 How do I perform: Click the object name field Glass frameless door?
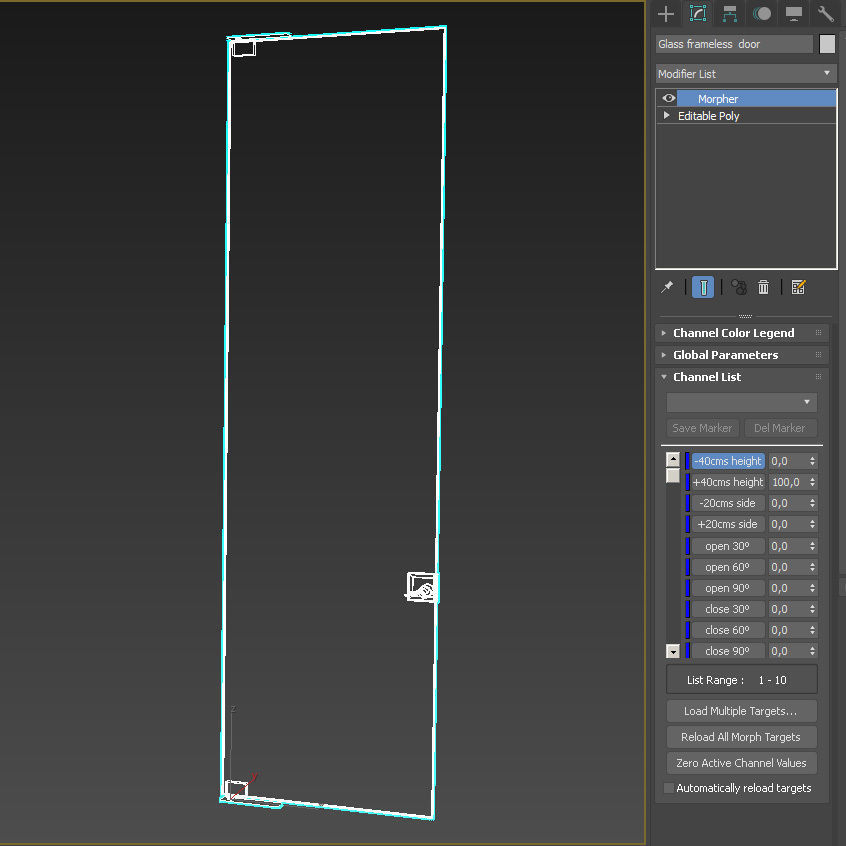coord(734,44)
